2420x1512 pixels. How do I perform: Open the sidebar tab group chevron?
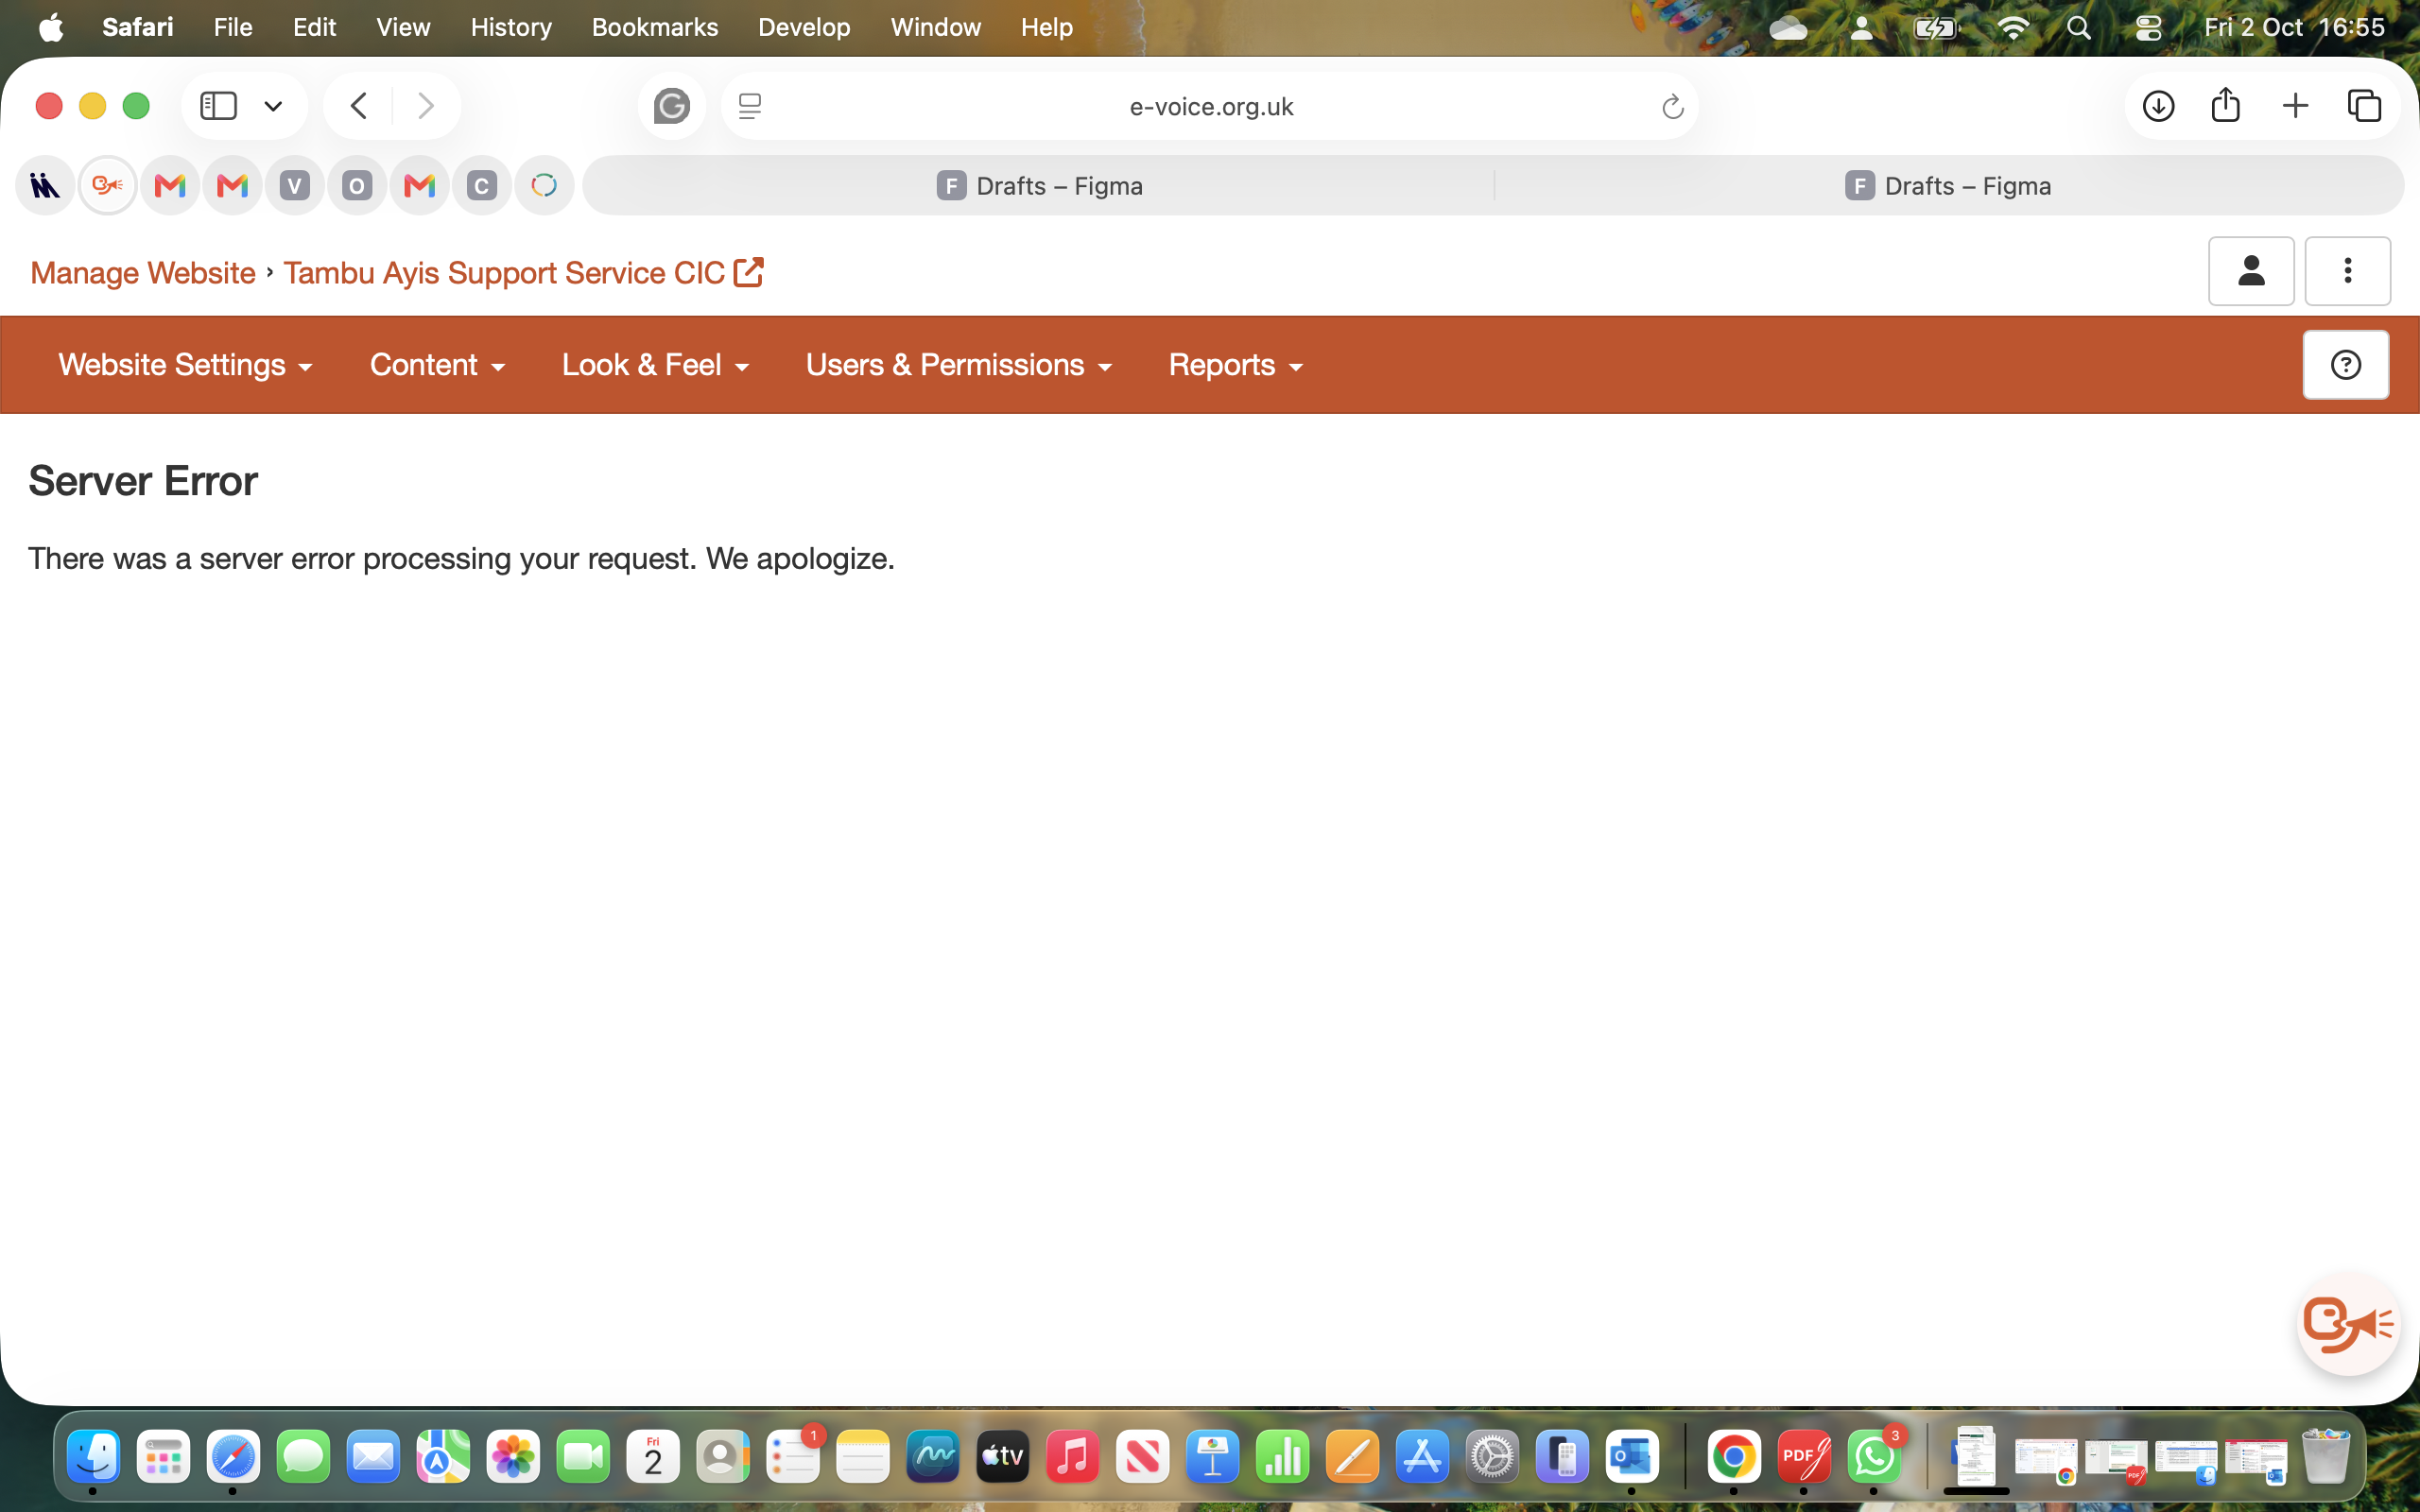273,106
